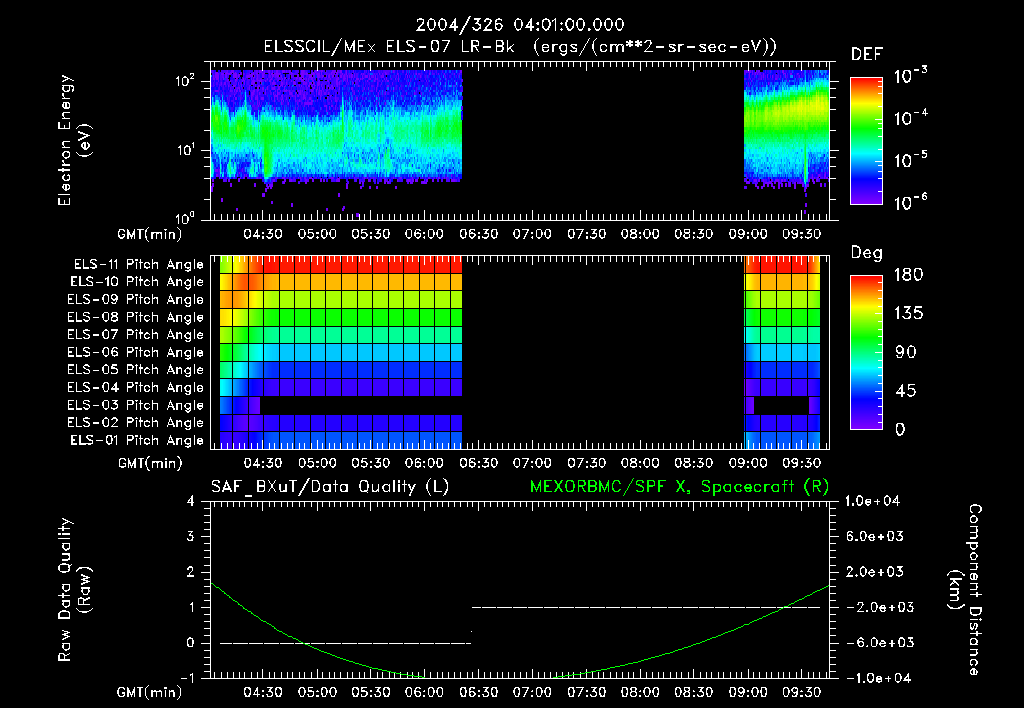Screen dimensions: 1024x708
Task: Click the Electron Energy axis label
Action: (74, 140)
